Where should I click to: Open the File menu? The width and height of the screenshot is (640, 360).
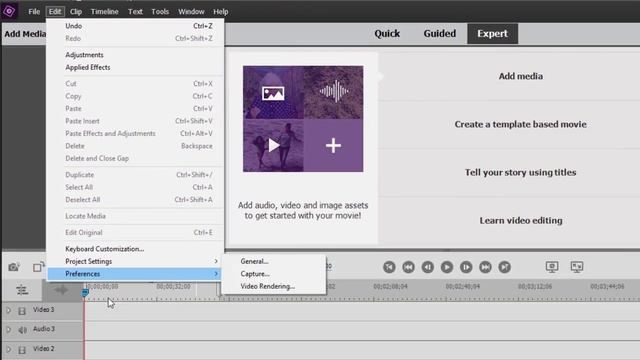click(34, 11)
